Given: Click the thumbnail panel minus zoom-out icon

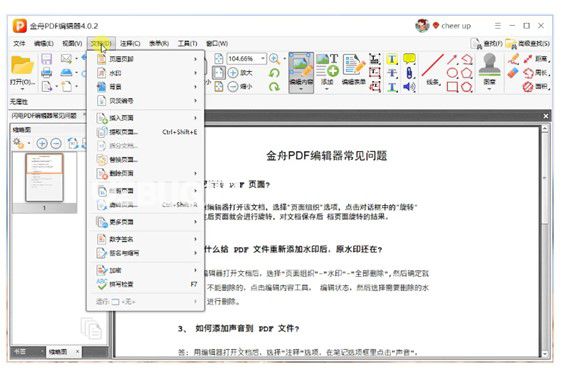Looking at the screenshot, I should (56, 144).
